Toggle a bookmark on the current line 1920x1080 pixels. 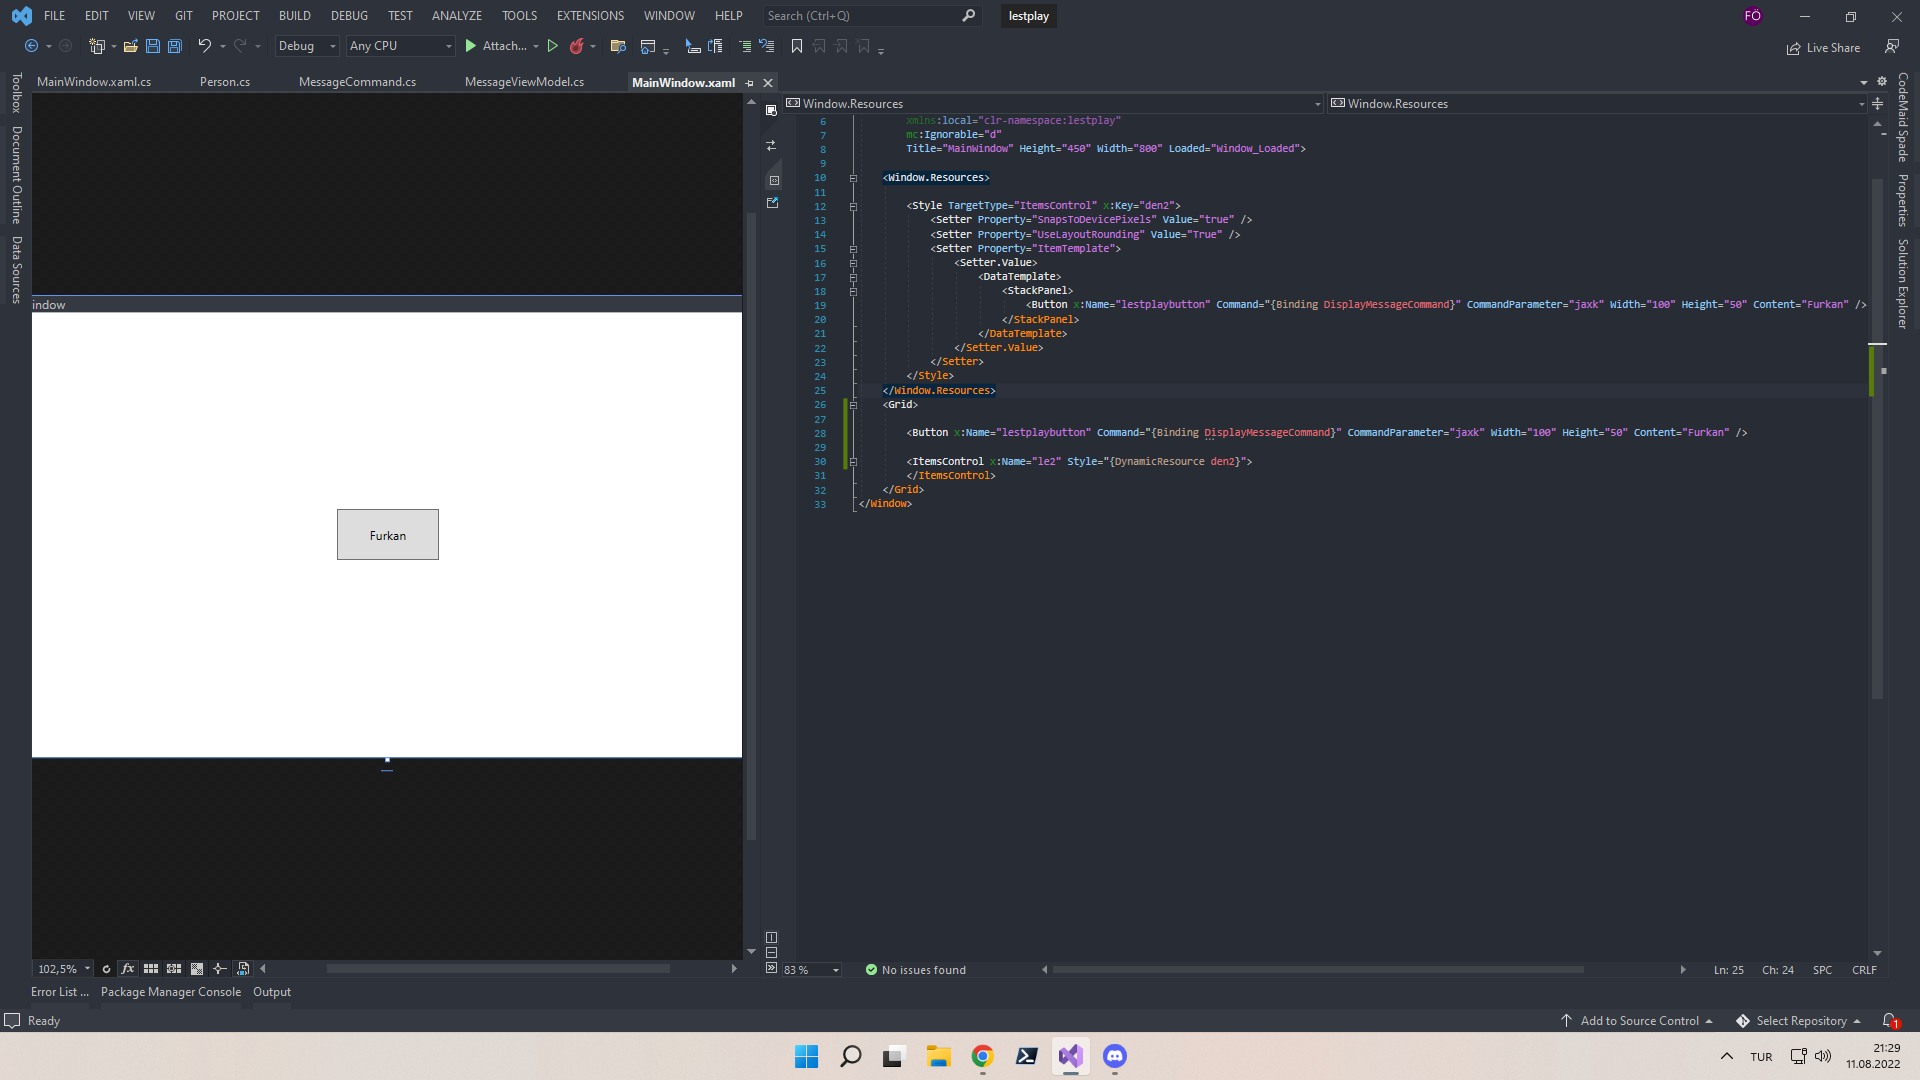[797, 46]
